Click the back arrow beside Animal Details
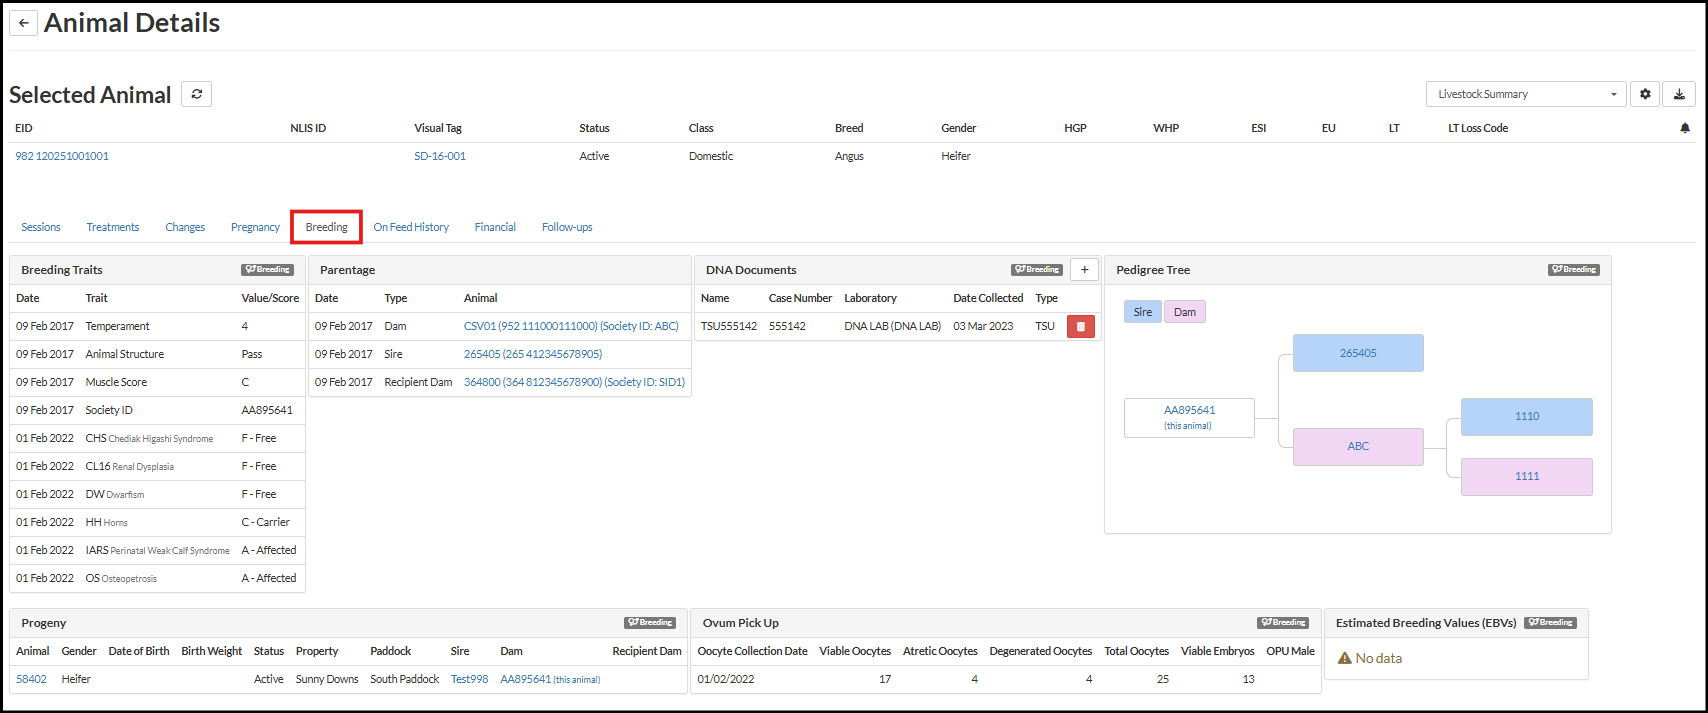Screen dimensions: 1708x713 23,23
